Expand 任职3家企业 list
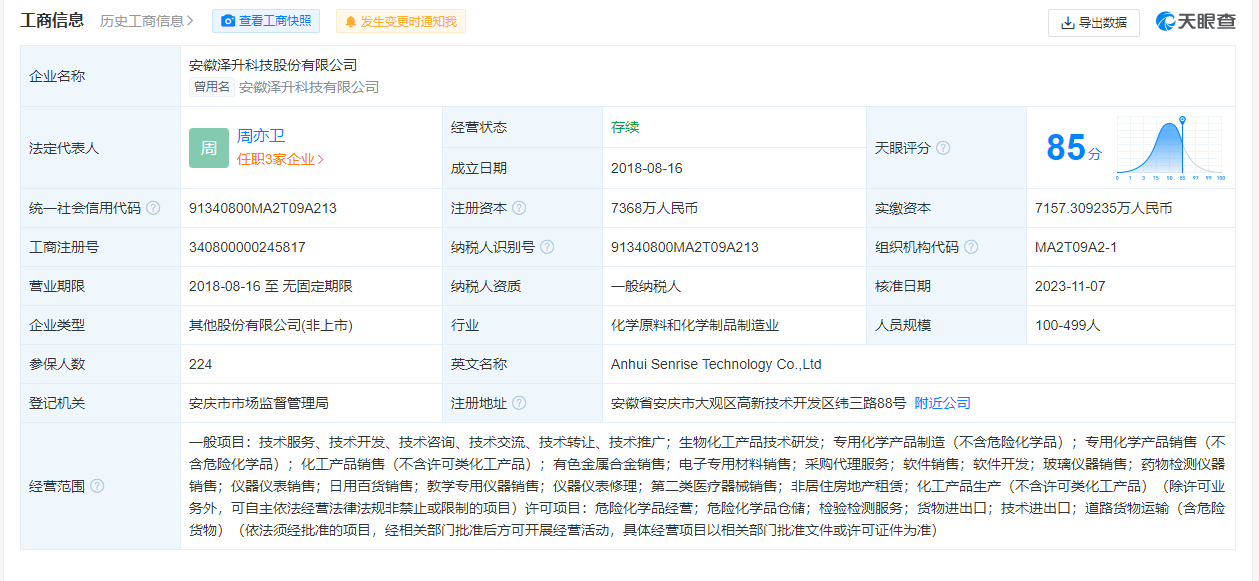Viewport: 1259px width, 581px height. tap(280, 159)
